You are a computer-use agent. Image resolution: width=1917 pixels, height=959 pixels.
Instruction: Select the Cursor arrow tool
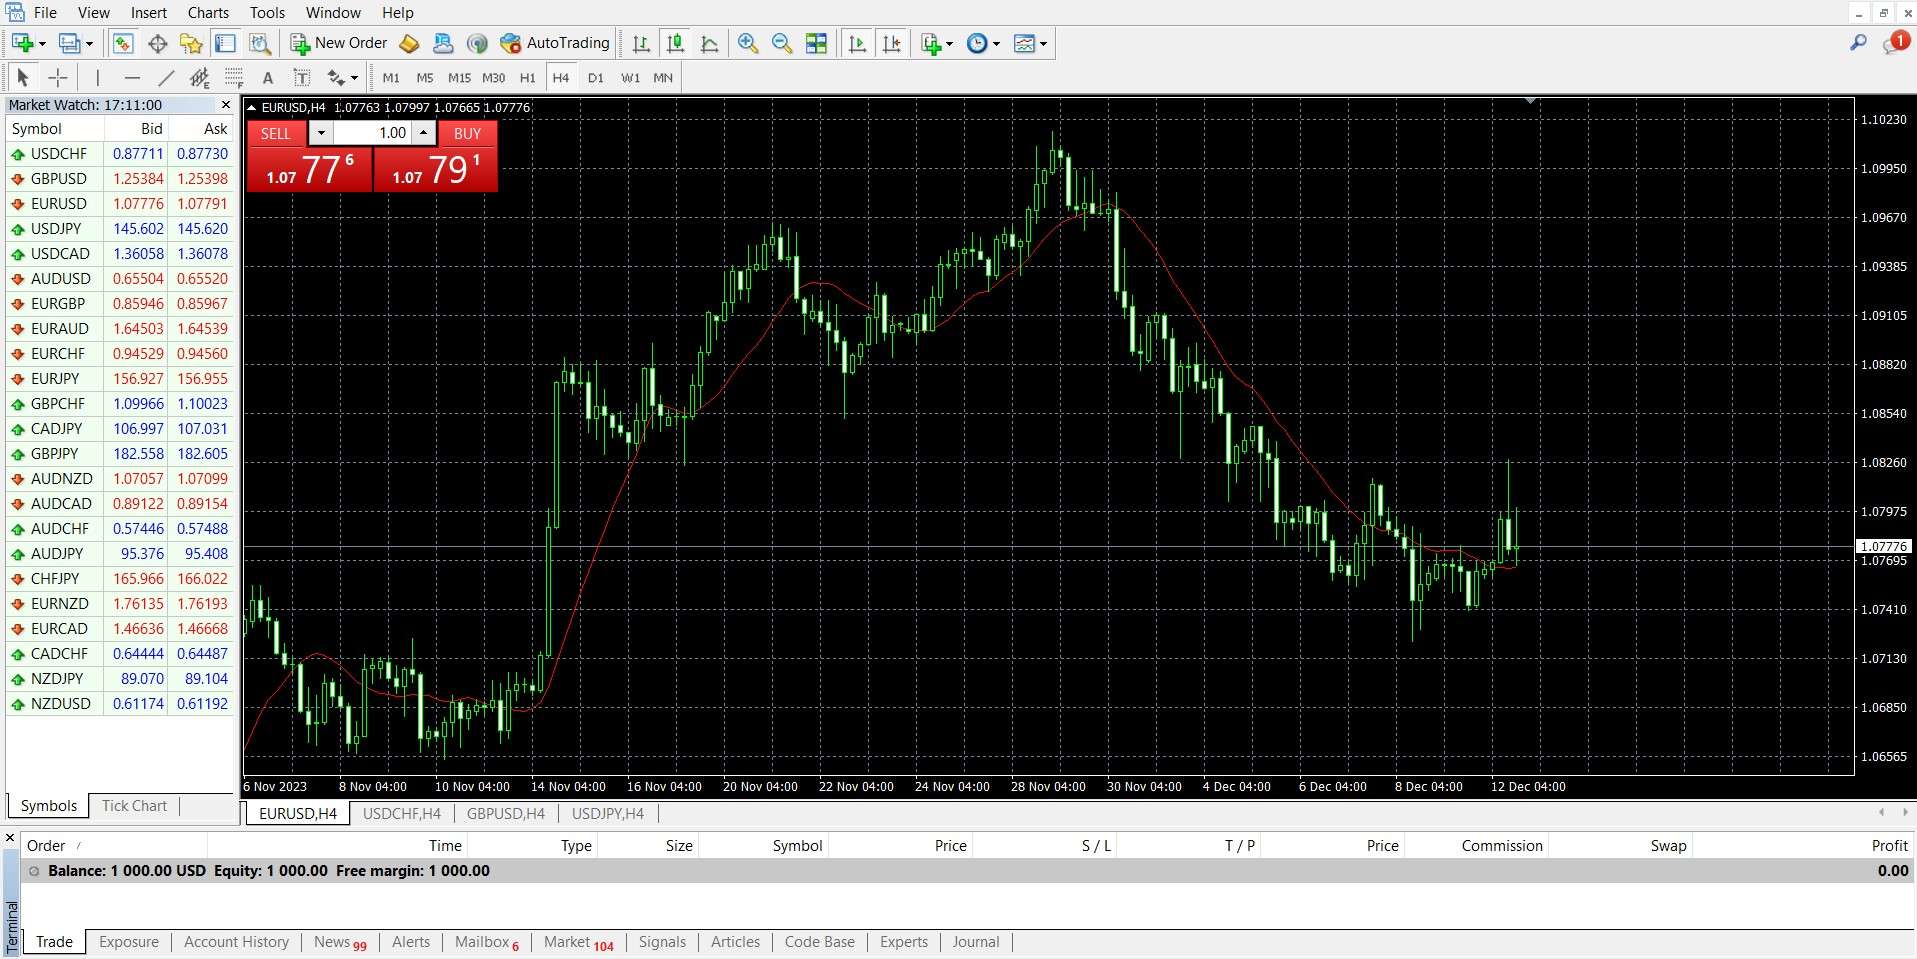23,77
